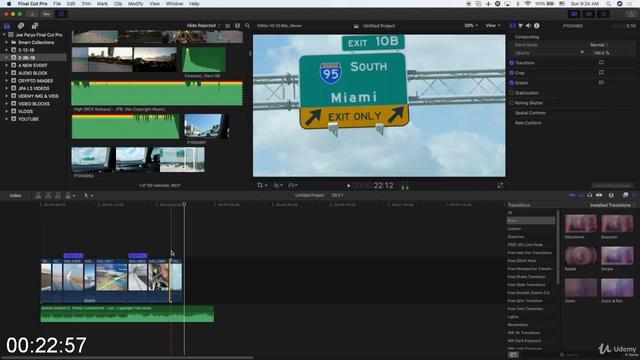Image resolution: width=640 pixels, height=360 pixels.
Task: Open the Info inspector icon
Action: (537, 26)
